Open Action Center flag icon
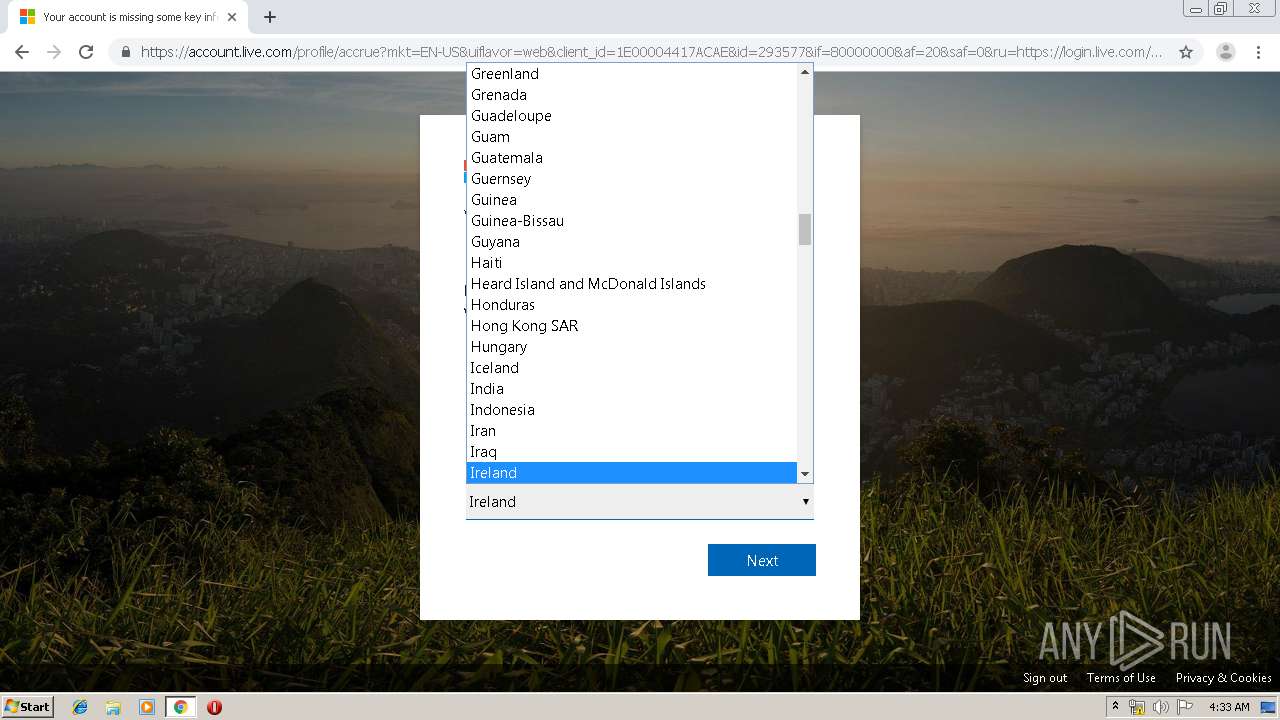The image size is (1280, 720). [x=1185, y=707]
